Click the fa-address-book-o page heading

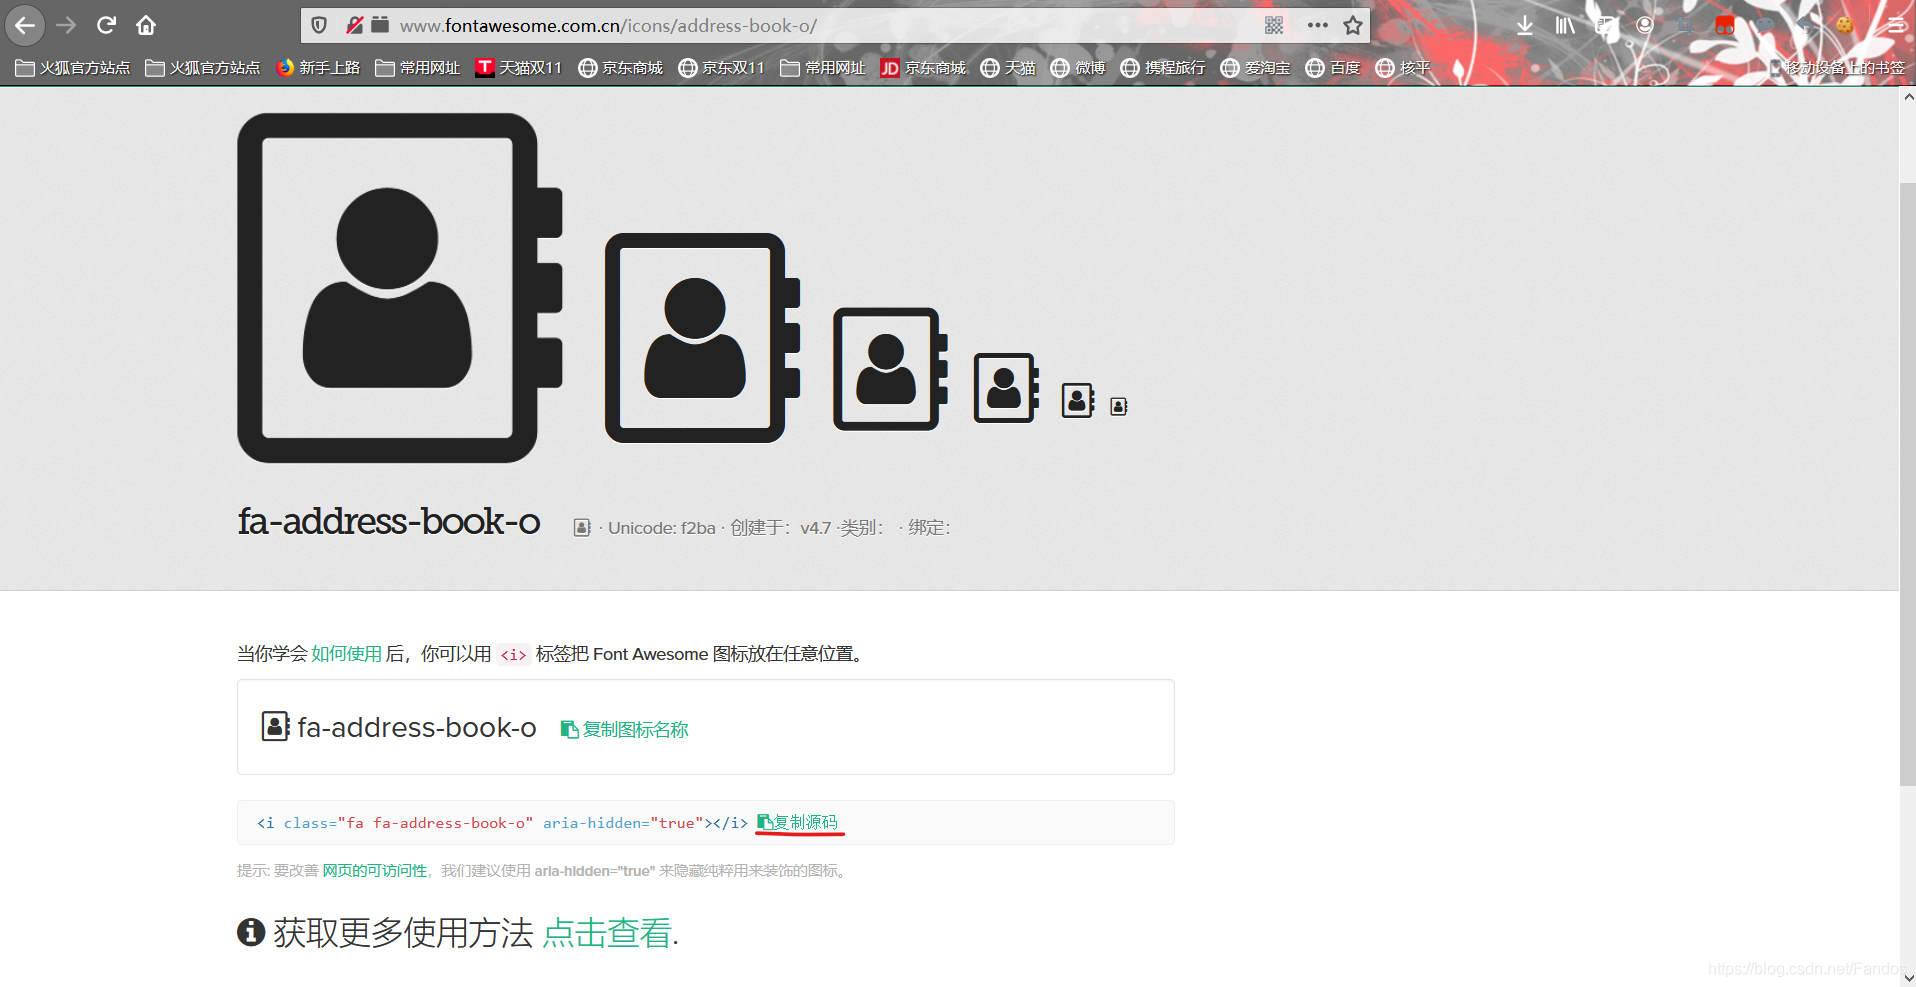coord(389,521)
